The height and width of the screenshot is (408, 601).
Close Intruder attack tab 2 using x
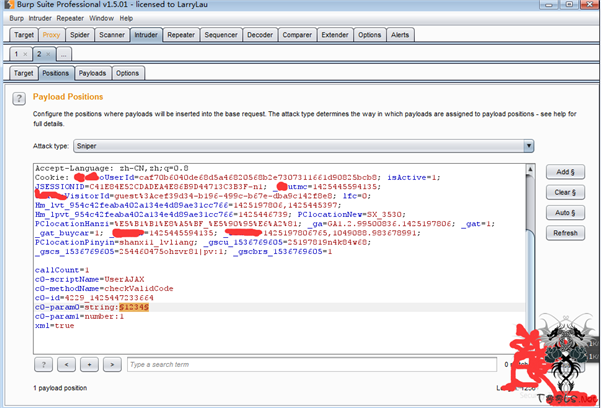(48, 53)
